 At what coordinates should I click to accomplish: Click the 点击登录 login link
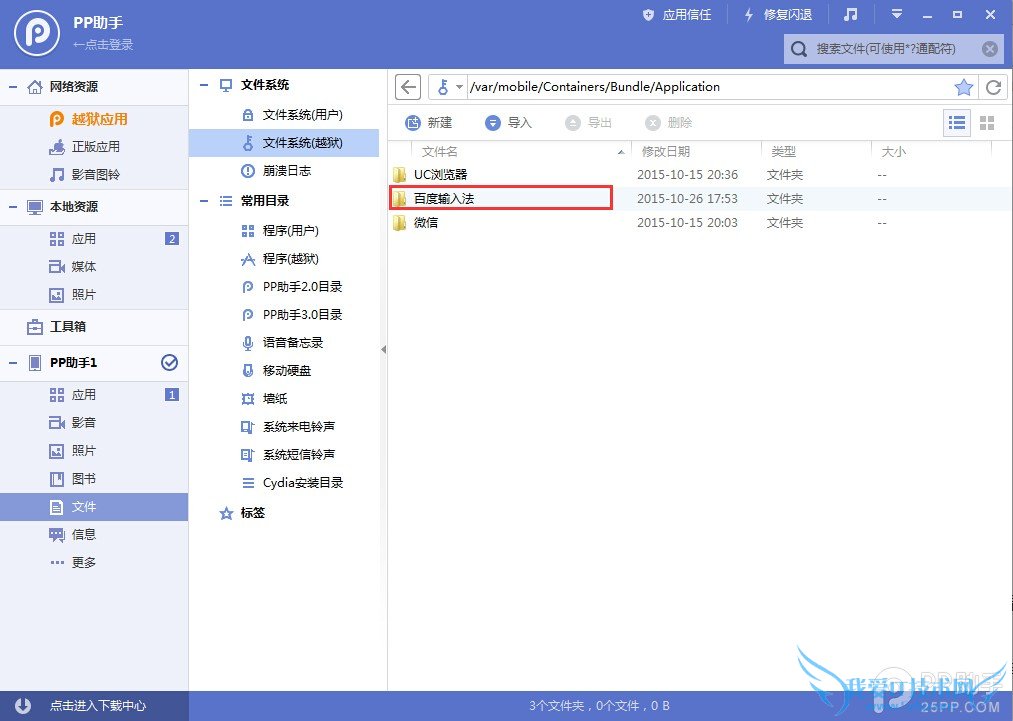[x=103, y=45]
